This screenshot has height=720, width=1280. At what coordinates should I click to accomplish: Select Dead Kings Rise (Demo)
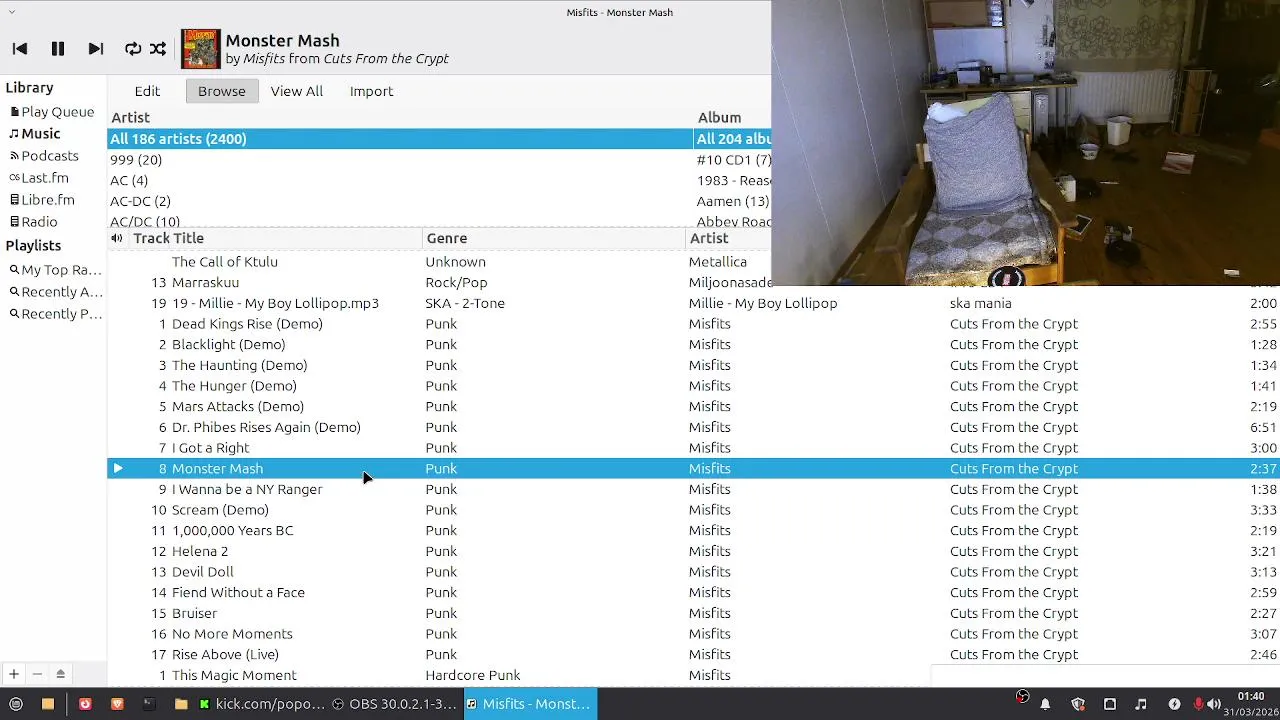[247, 324]
